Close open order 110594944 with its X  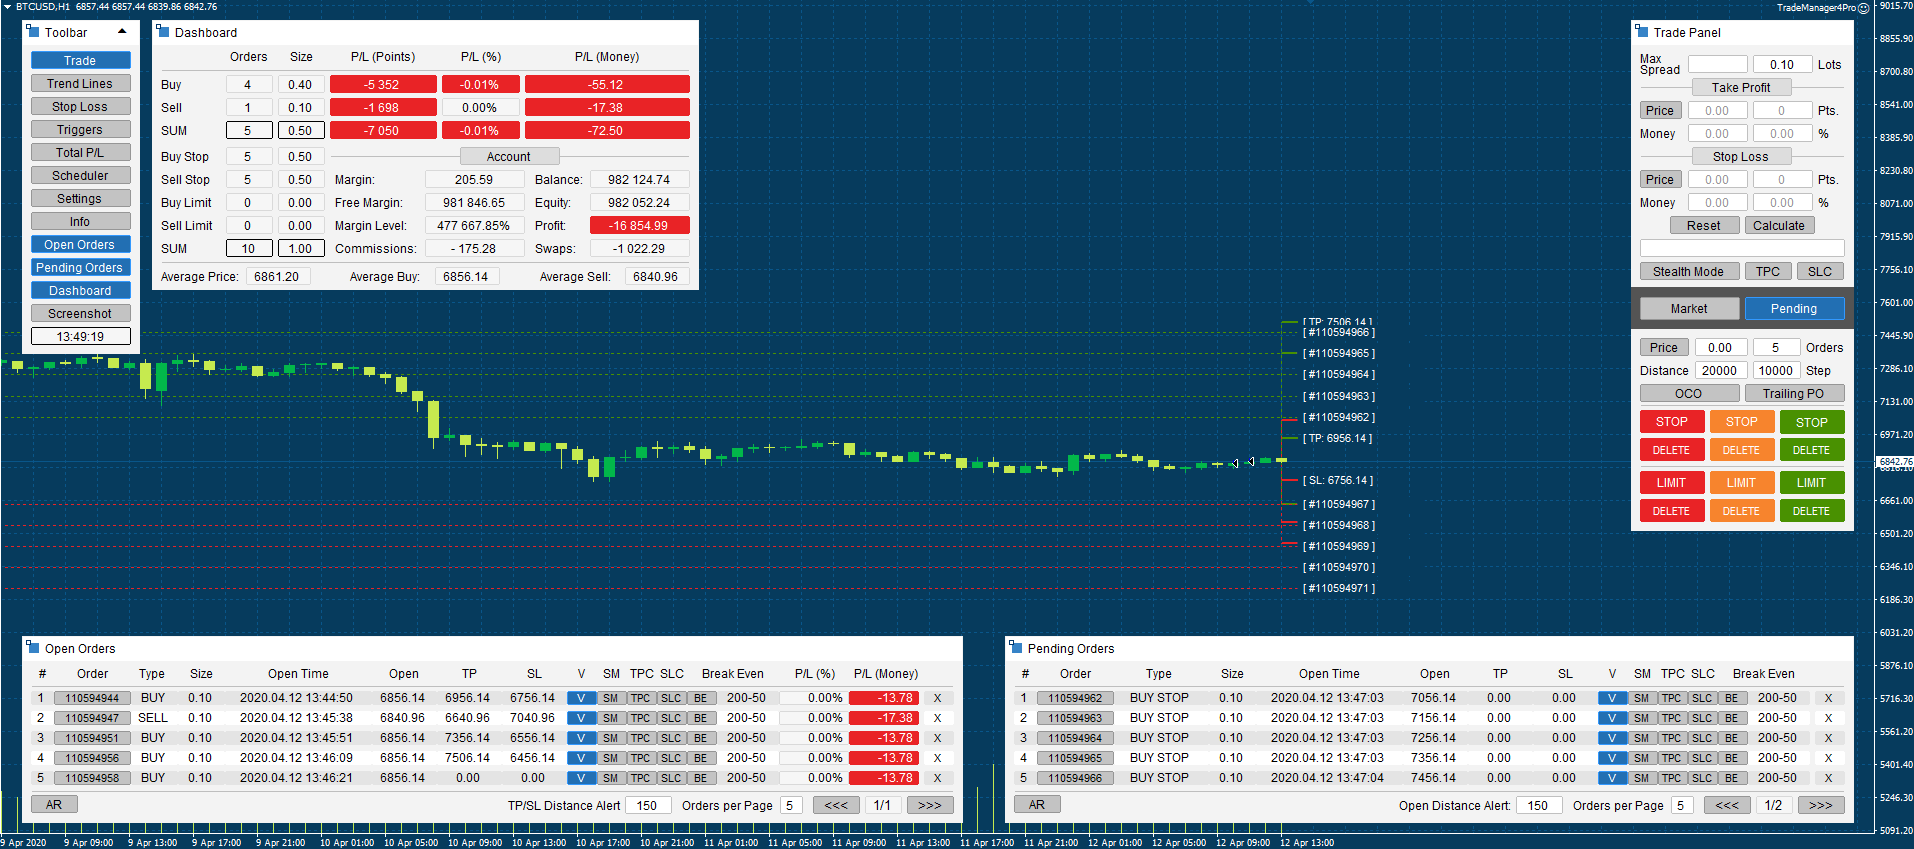point(937,698)
